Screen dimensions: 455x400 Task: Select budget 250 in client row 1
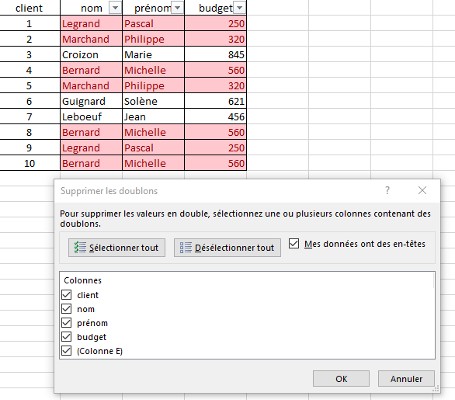point(215,23)
